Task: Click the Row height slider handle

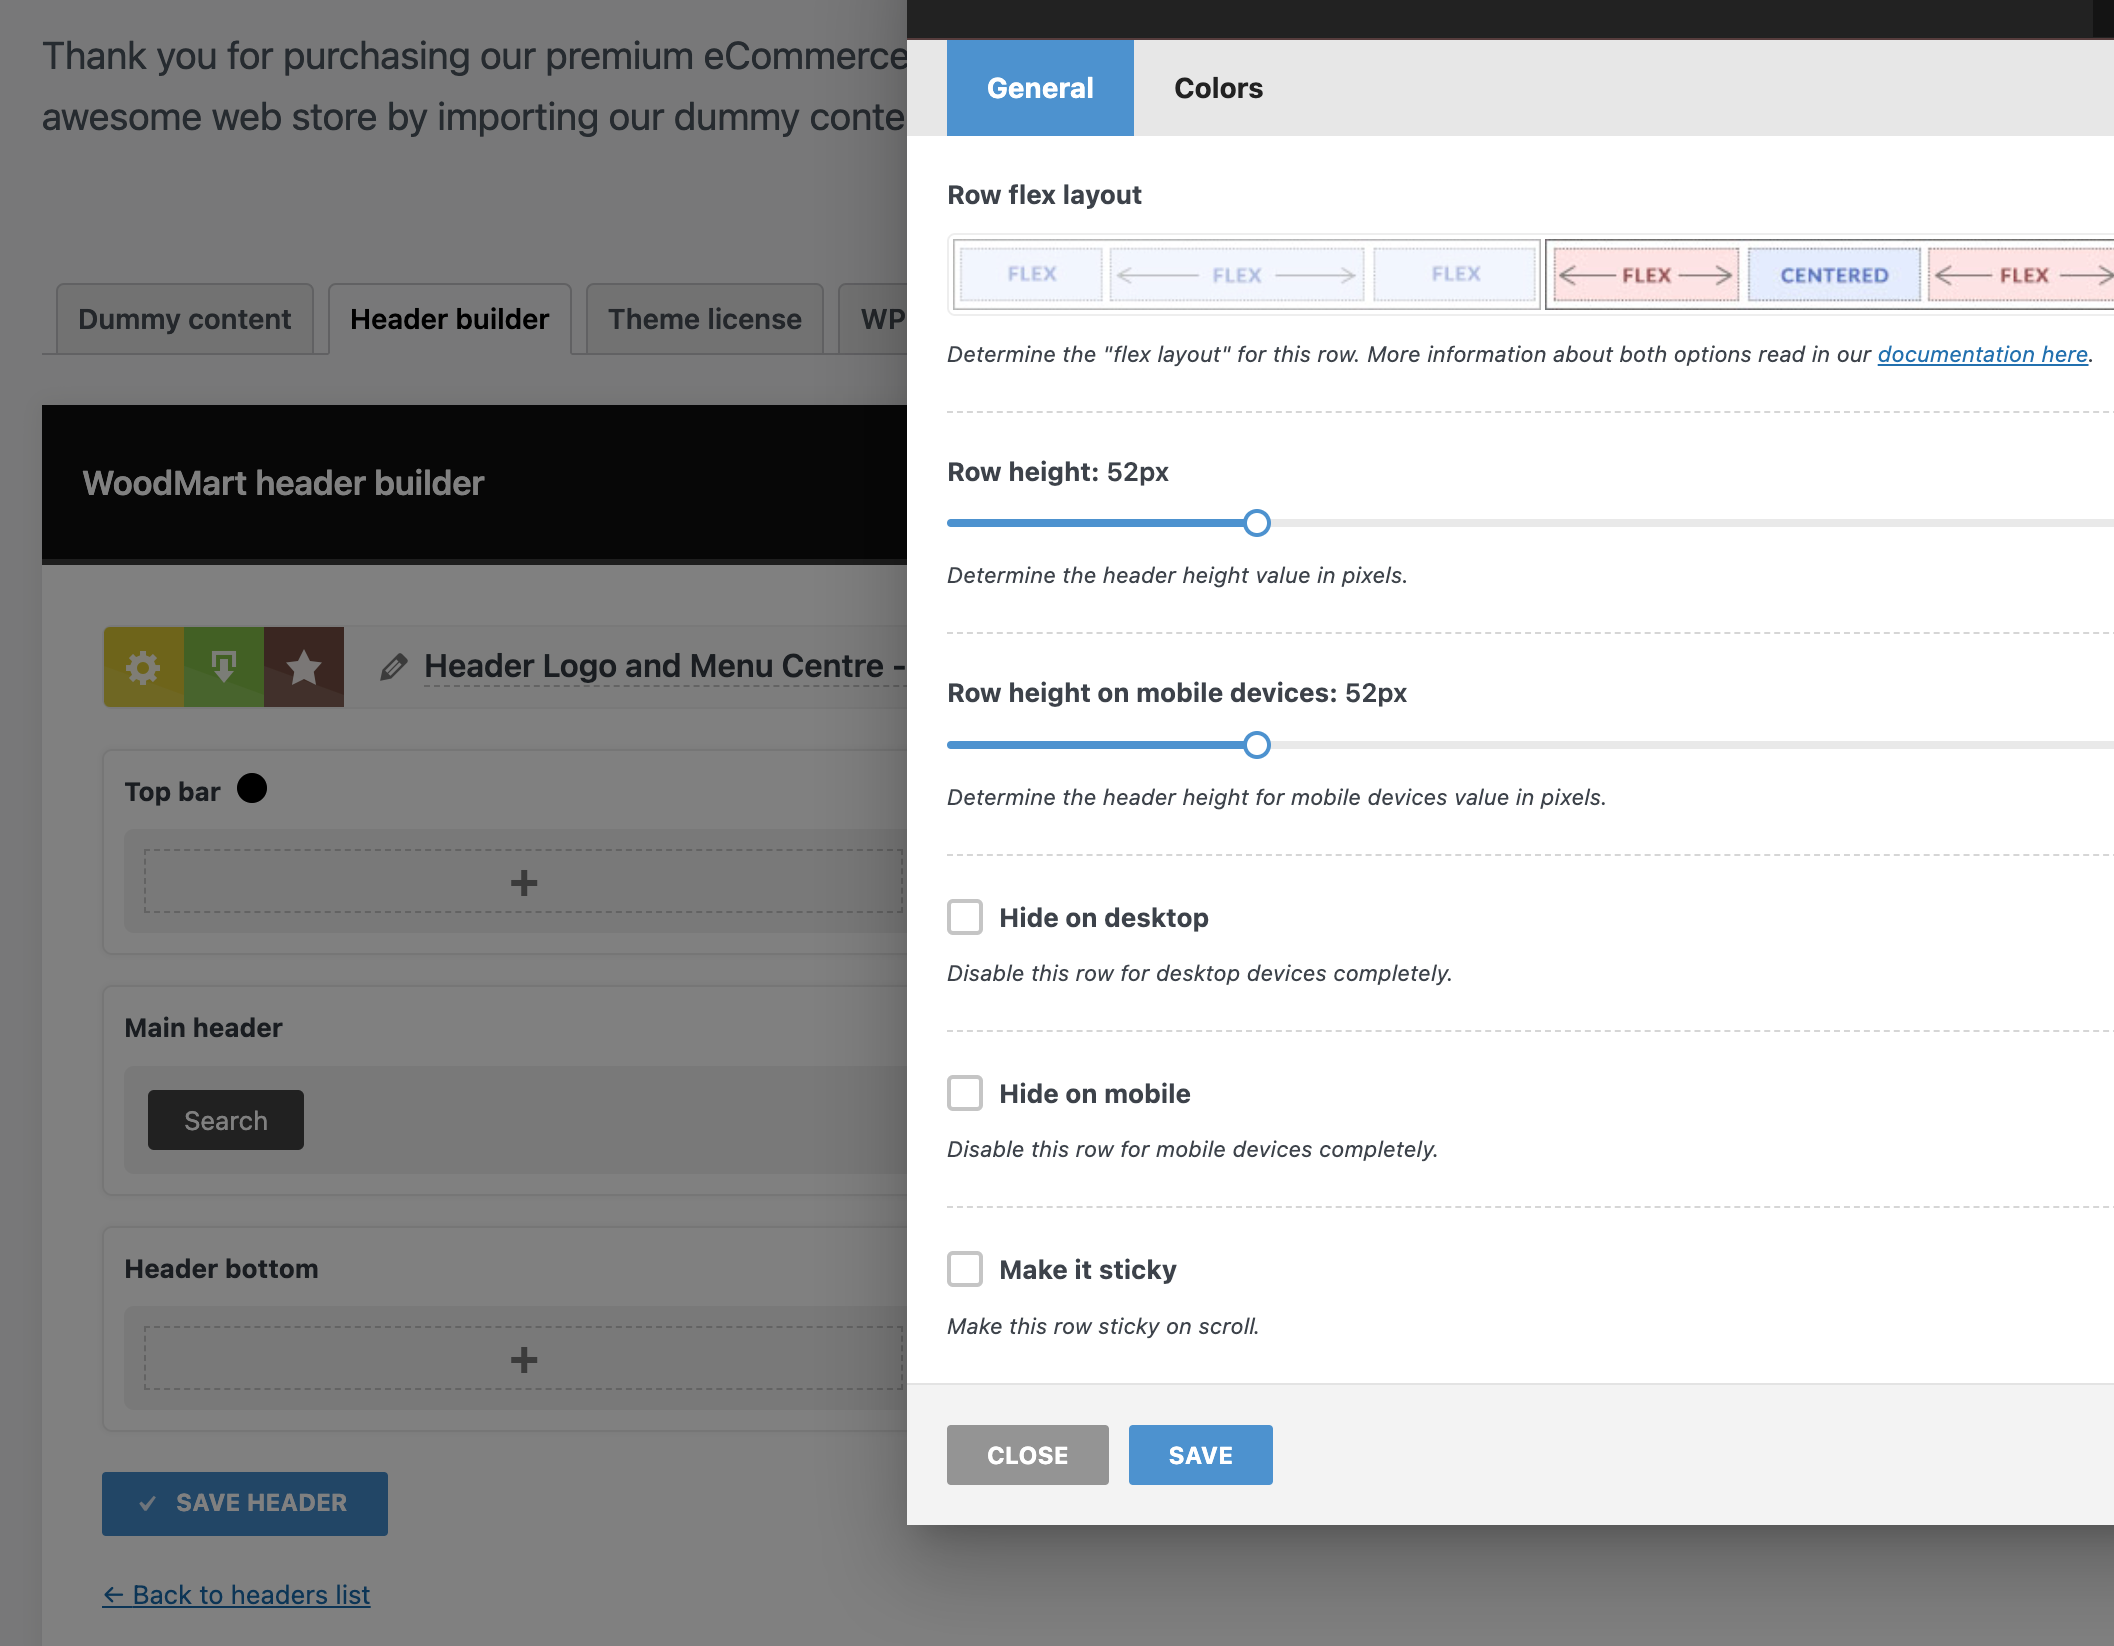Action: (x=1257, y=523)
